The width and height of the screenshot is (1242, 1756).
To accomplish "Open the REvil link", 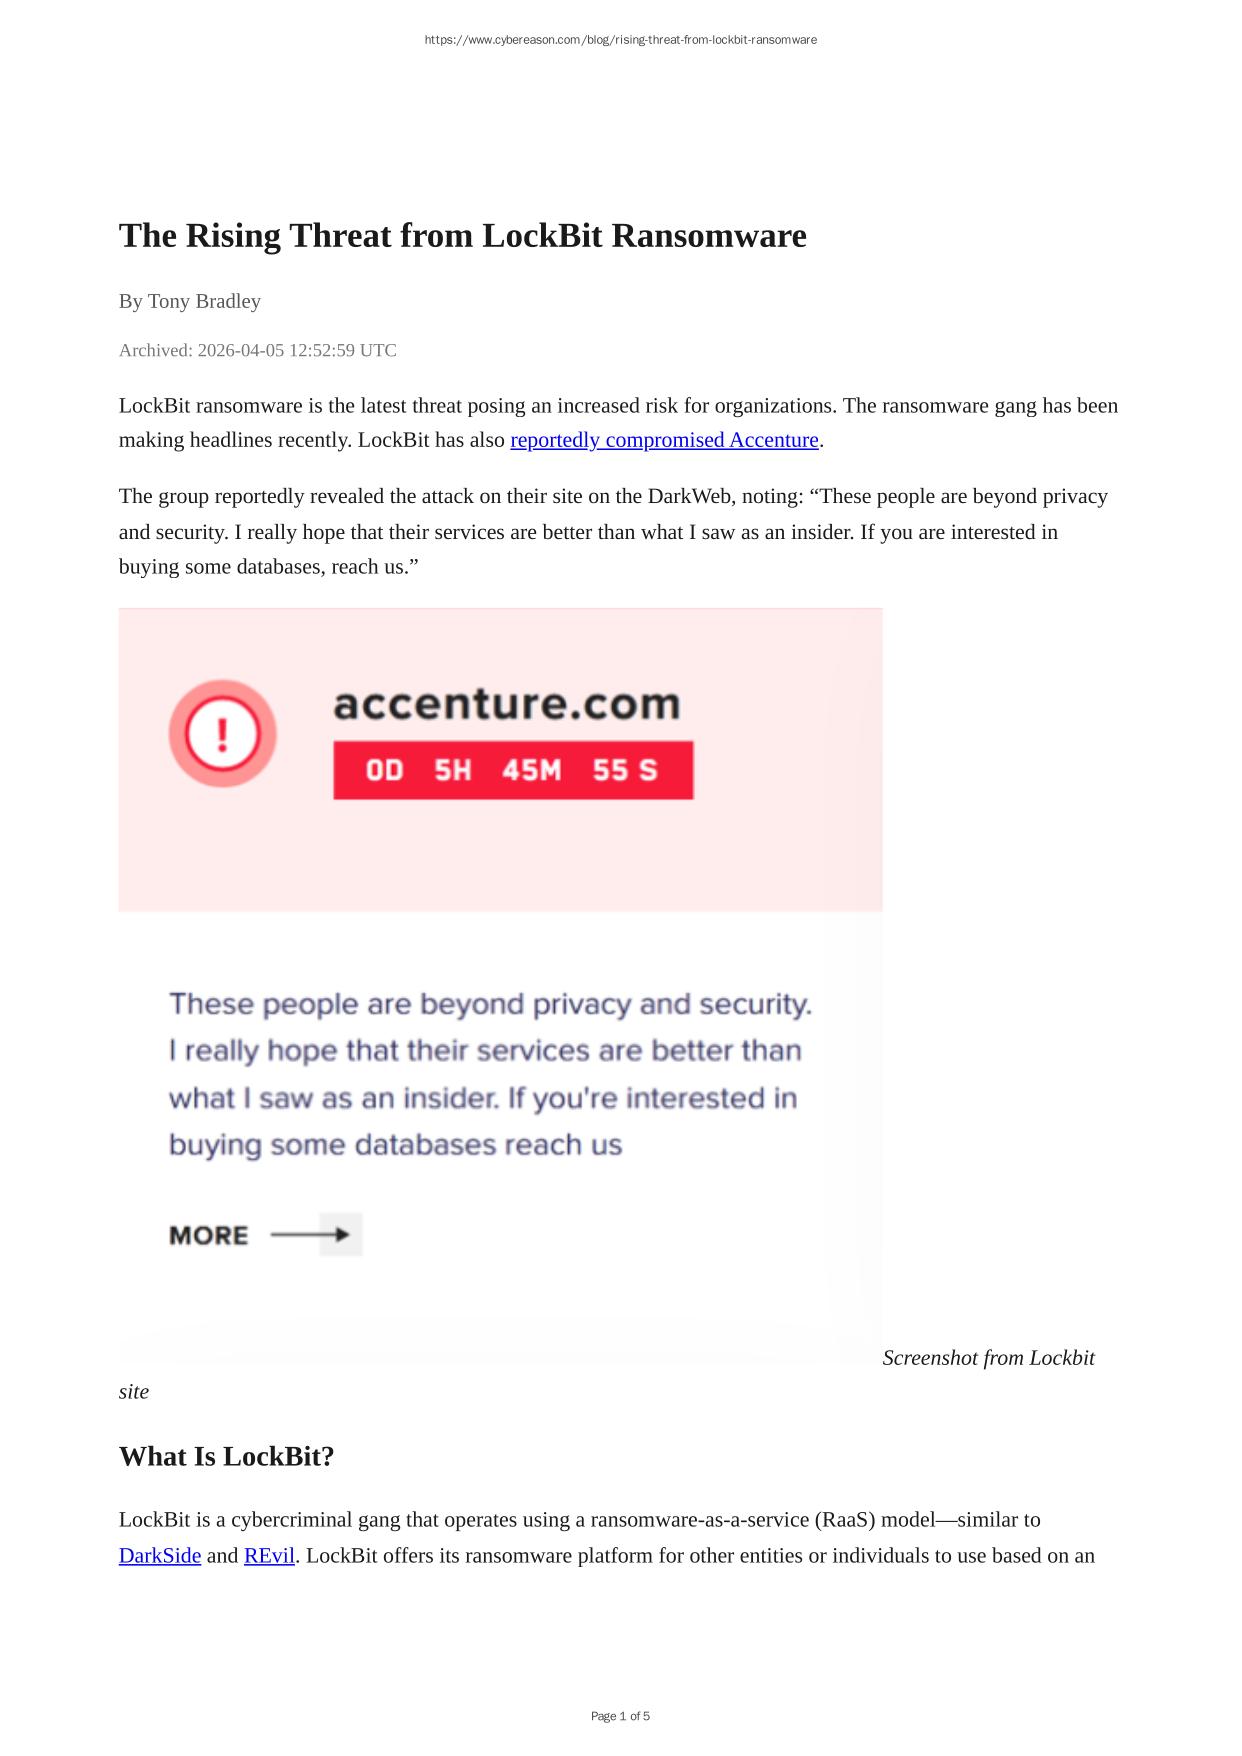I will point(269,1556).
